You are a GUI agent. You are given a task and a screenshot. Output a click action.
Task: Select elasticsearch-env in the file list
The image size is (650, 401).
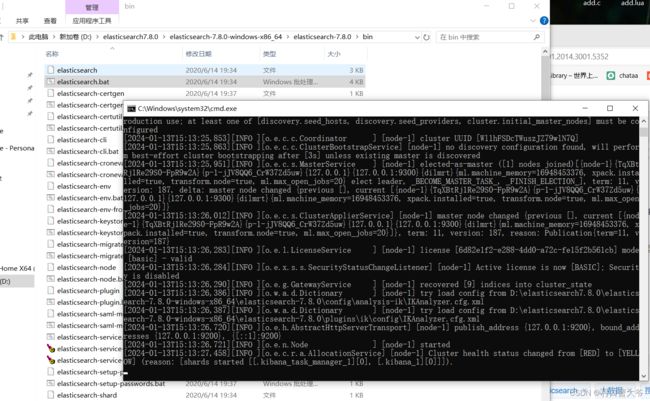point(84,186)
